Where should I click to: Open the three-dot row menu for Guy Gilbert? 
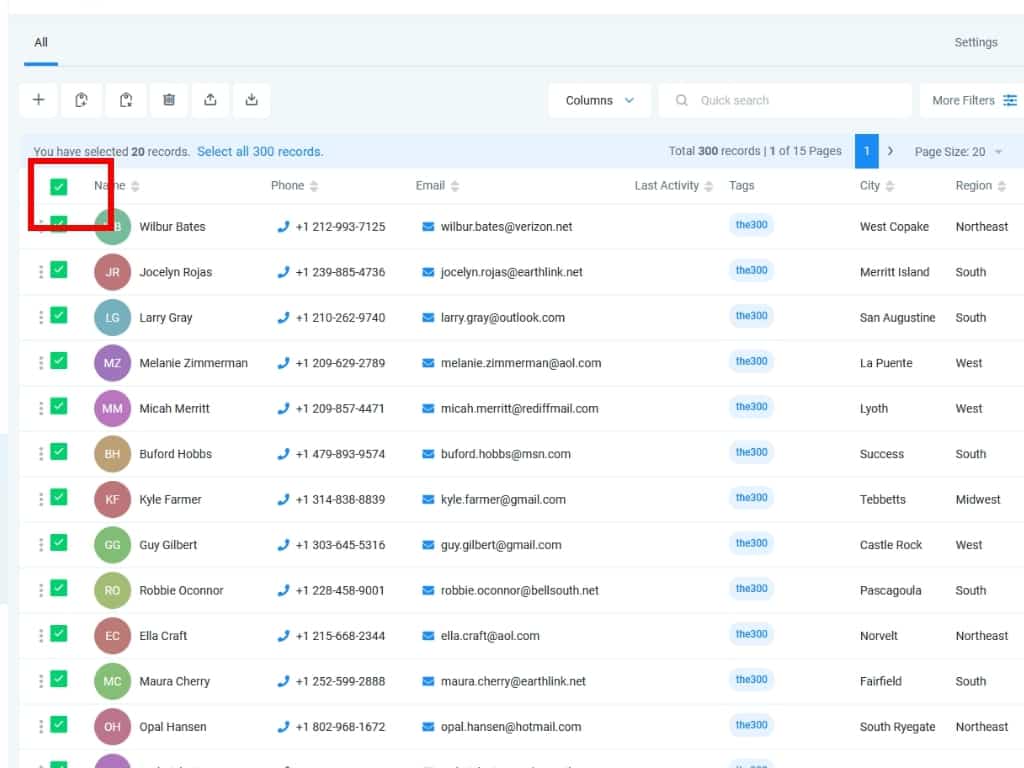pos(41,545)
